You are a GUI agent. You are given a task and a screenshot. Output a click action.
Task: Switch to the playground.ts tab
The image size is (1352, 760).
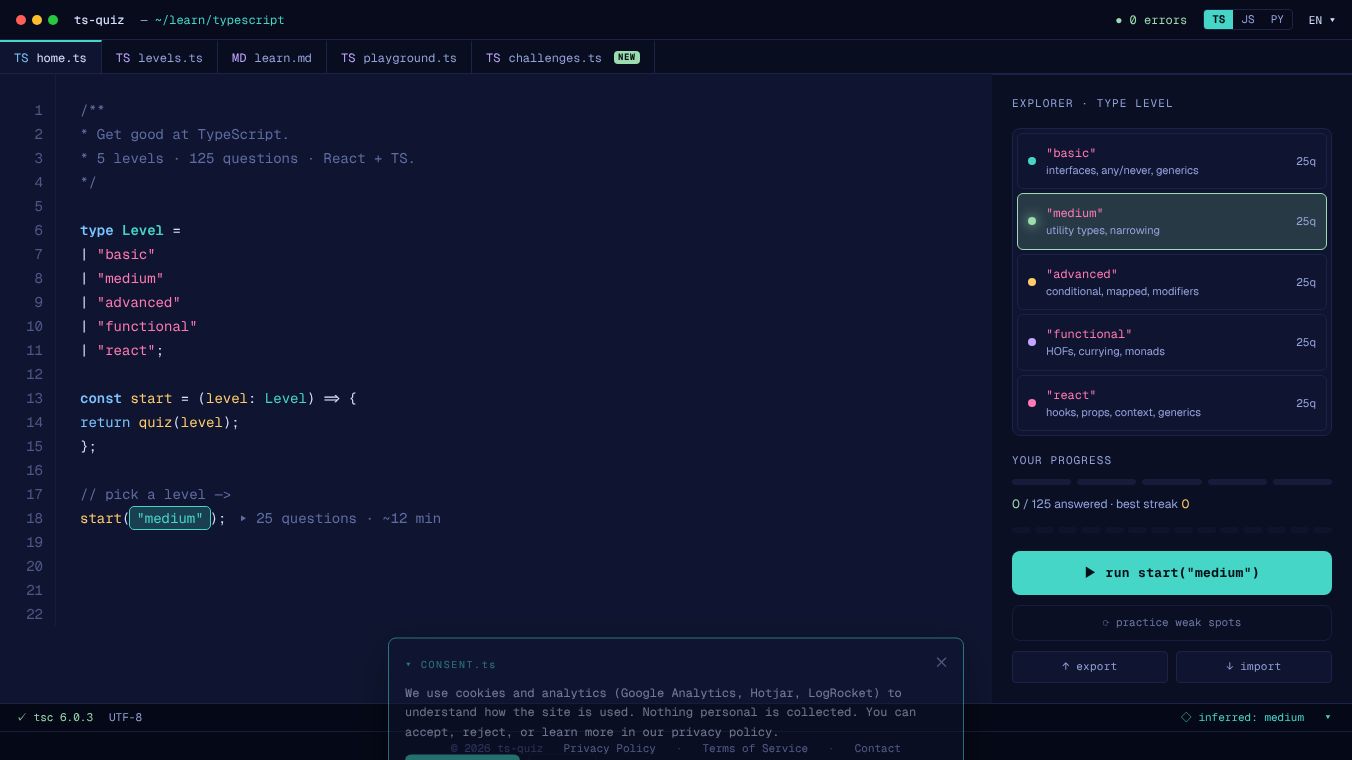point(399,58)
